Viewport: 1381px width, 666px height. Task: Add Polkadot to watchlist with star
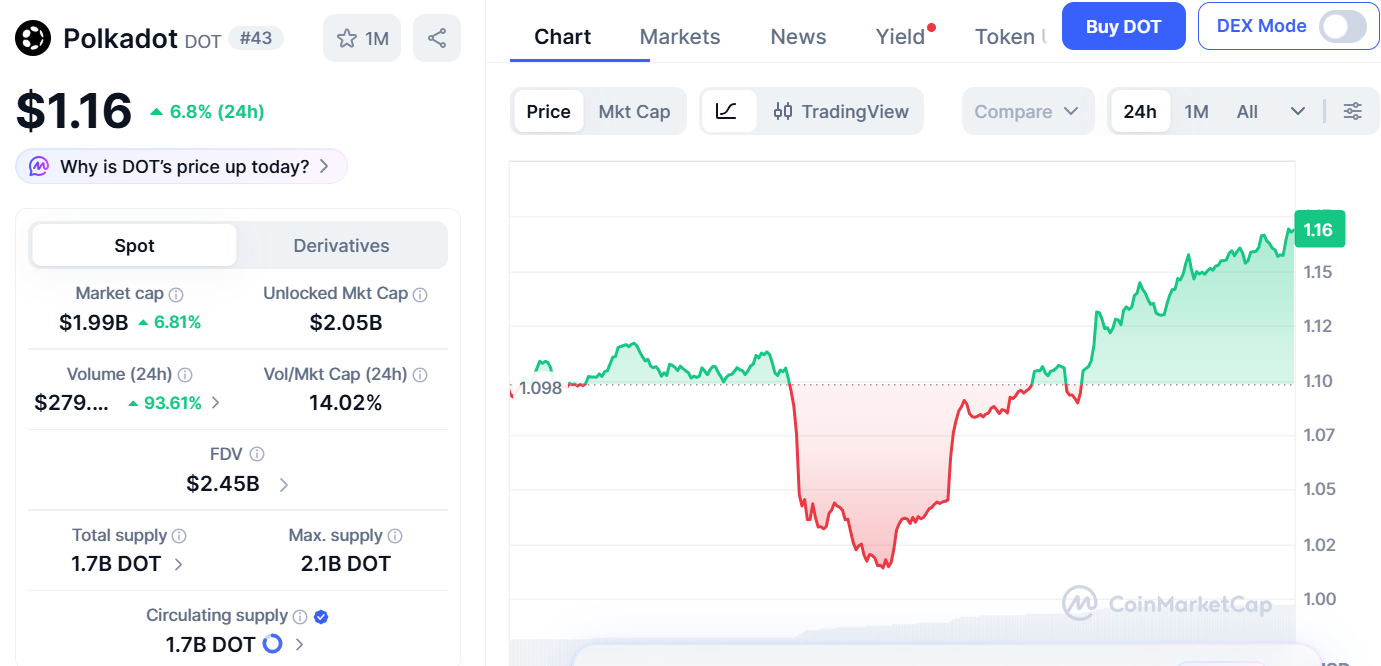coord(347,39)
